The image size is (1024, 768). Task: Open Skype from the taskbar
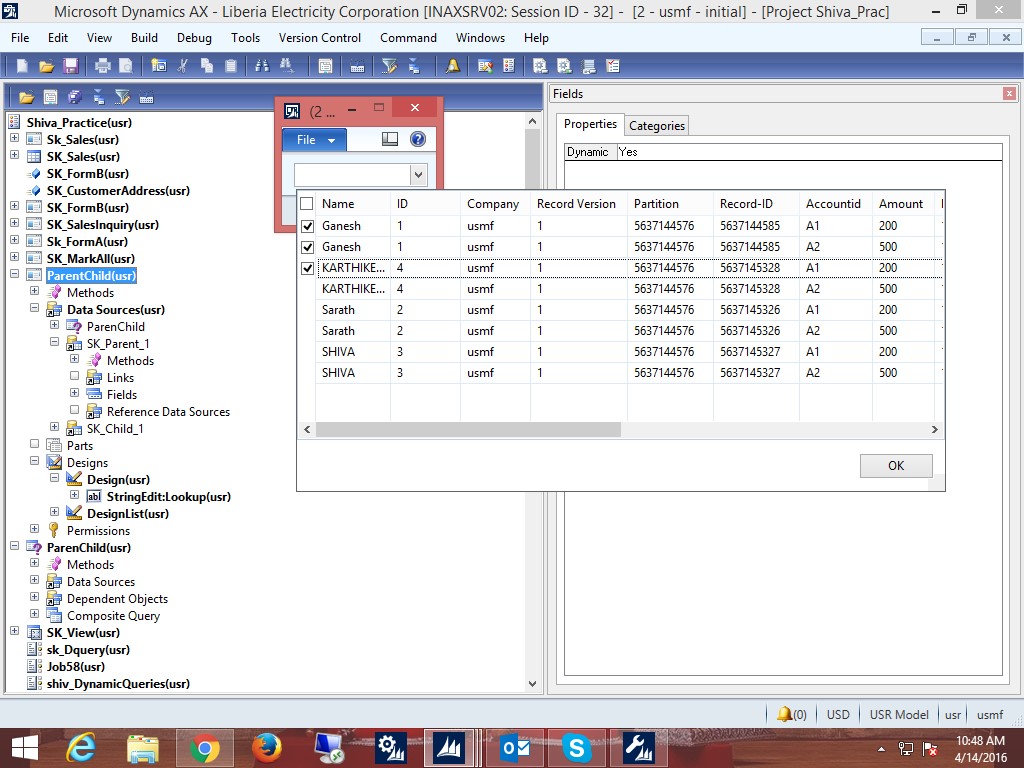pyautogui.click(x=576, y=747)
